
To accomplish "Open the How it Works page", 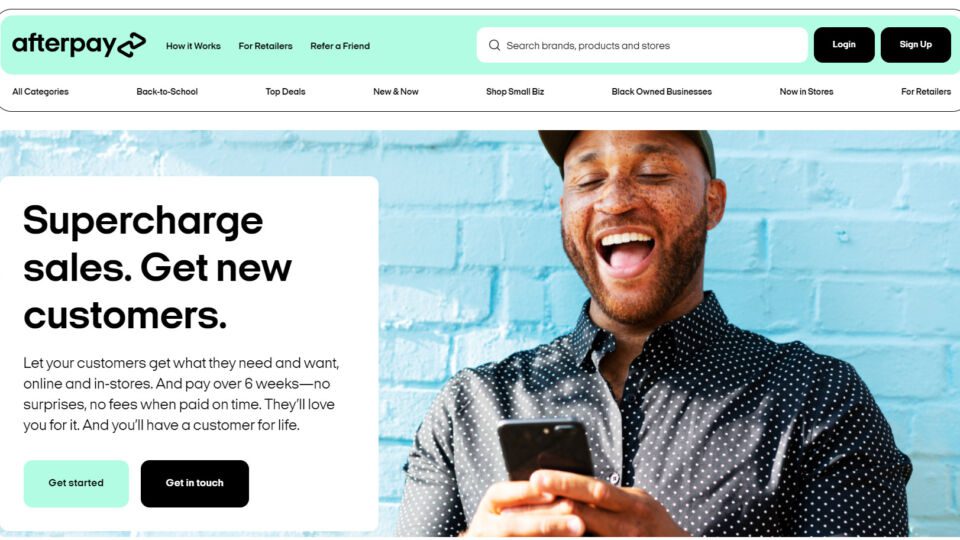I will click(x=193, y=46).
